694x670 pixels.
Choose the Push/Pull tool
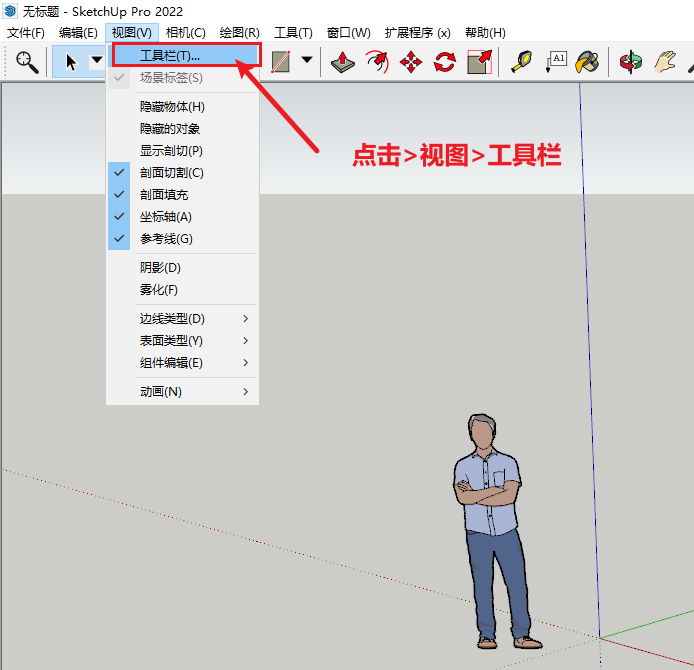click(x=343, y=62)
